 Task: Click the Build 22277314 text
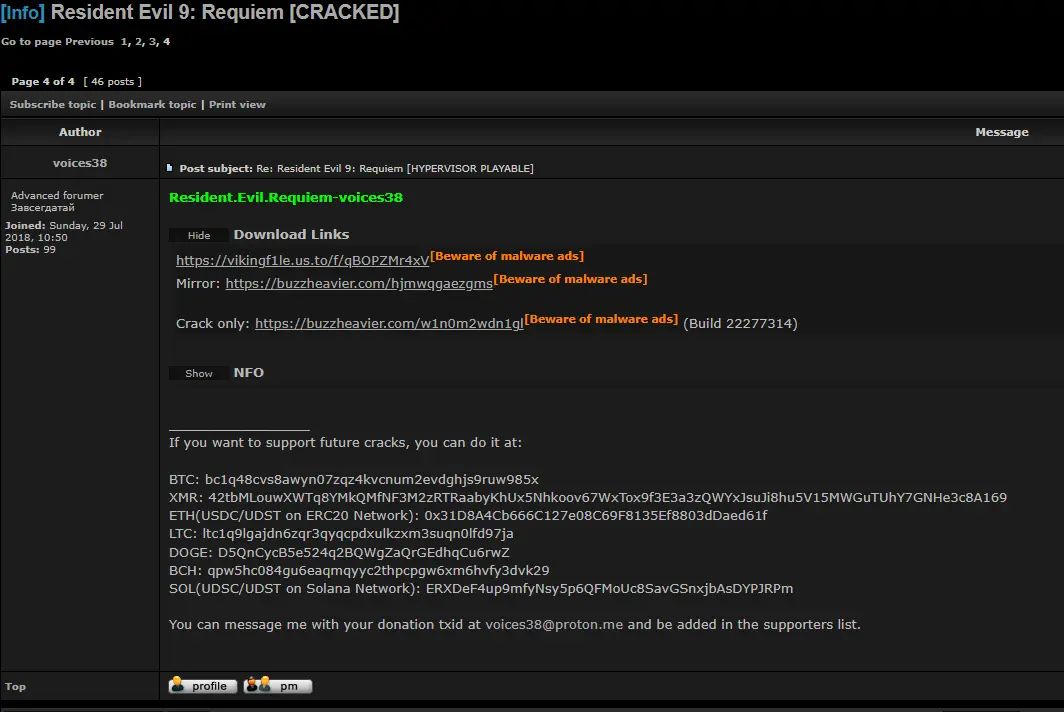(740, 323)
